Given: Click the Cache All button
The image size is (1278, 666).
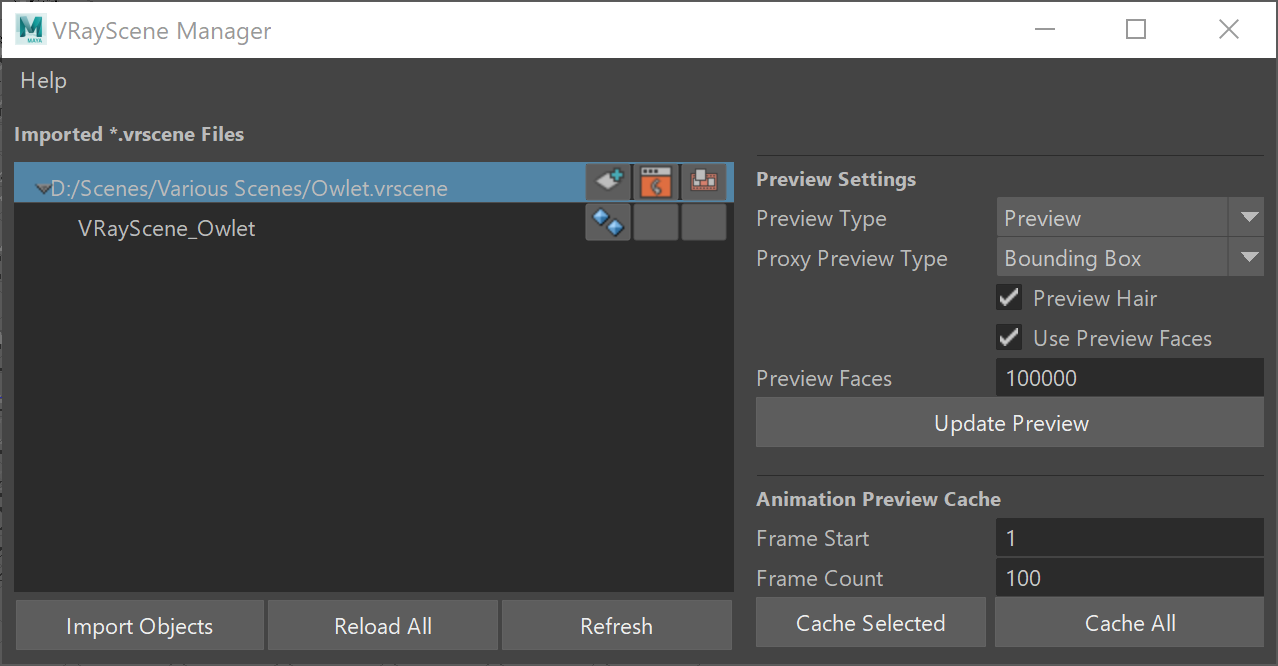Looking at the screenshot, I should [1130, 623].
